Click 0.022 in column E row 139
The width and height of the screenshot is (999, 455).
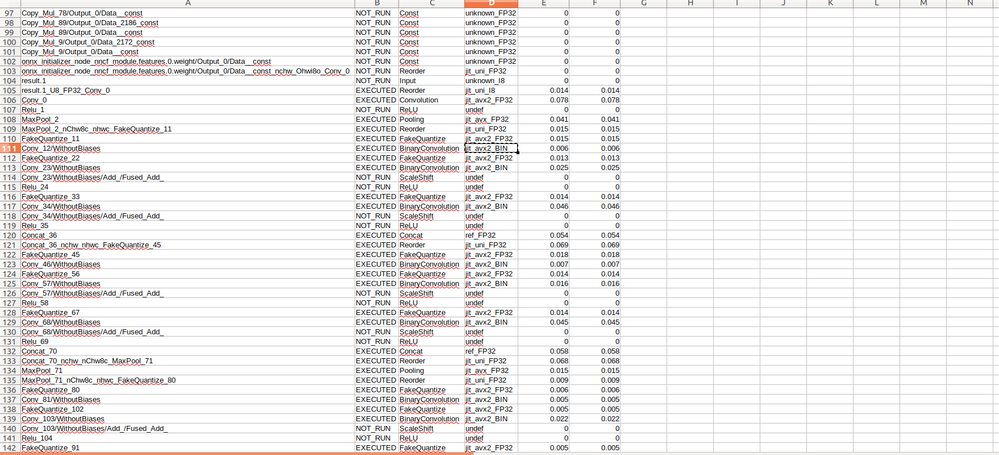click(x=543, y=419)
